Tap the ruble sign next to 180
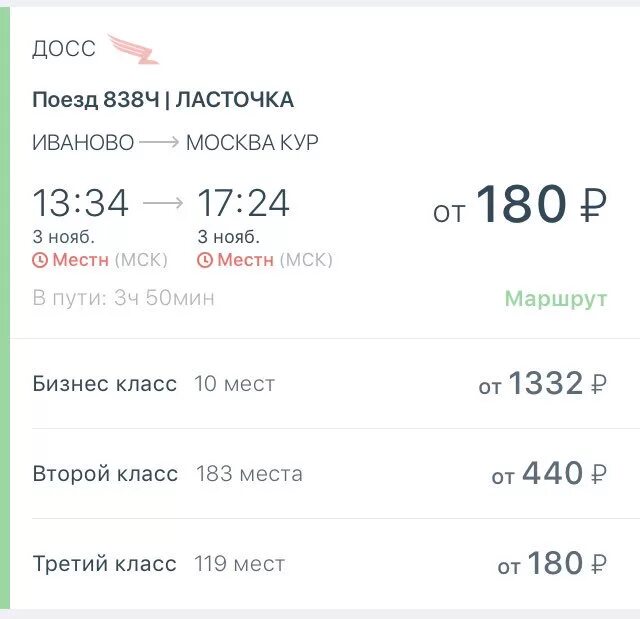The width and height of the screenshot is (640, 619). tap(593, 204)
